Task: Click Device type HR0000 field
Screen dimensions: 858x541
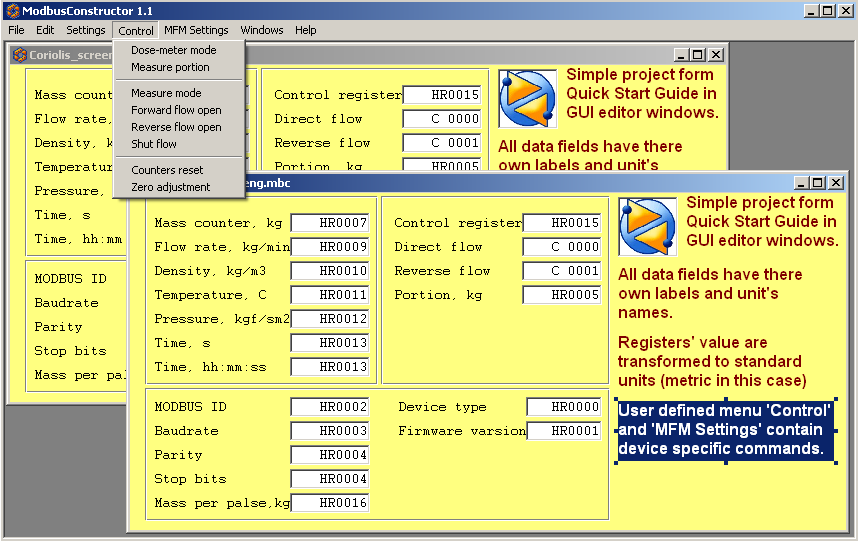Action: [x=564, y=407]
